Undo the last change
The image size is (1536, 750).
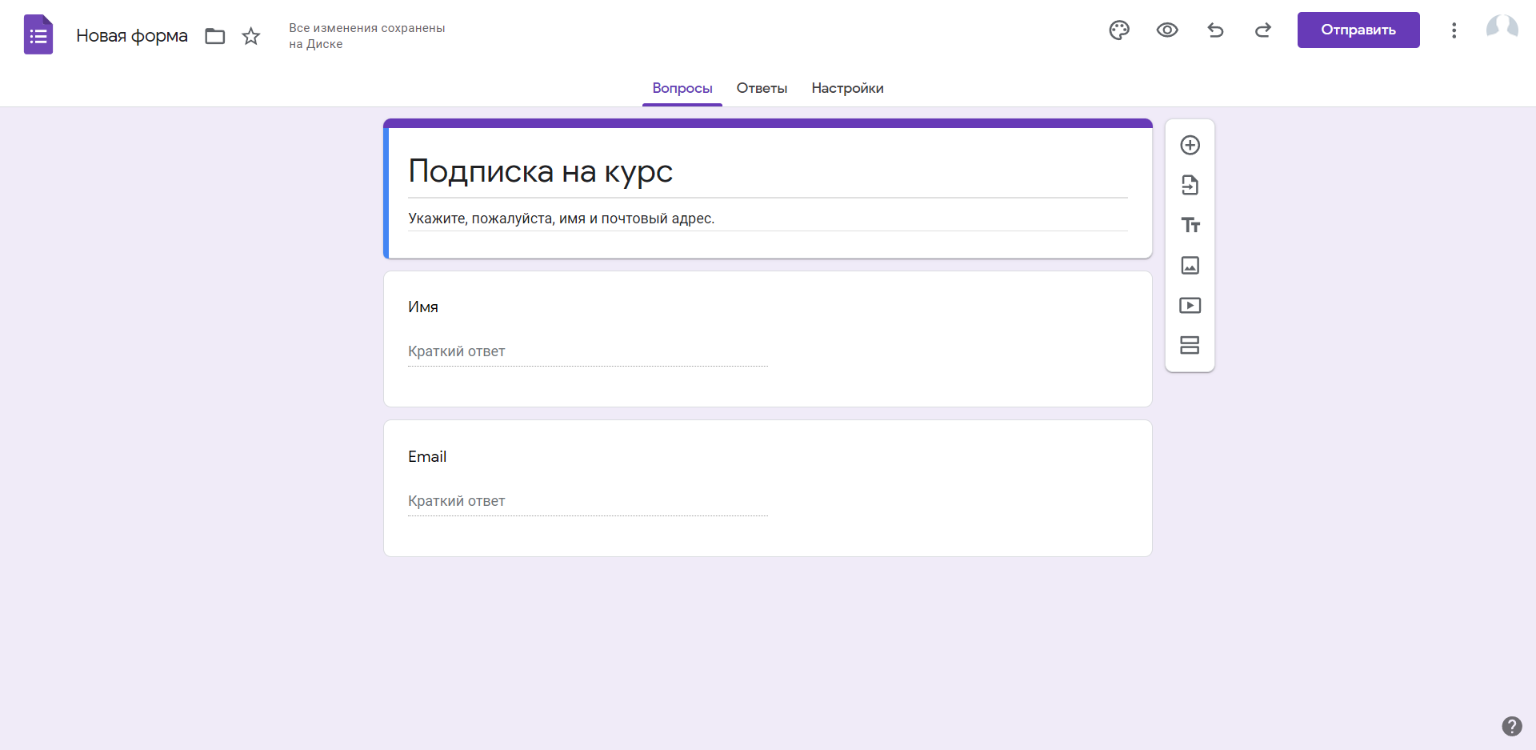(1215, 30)
